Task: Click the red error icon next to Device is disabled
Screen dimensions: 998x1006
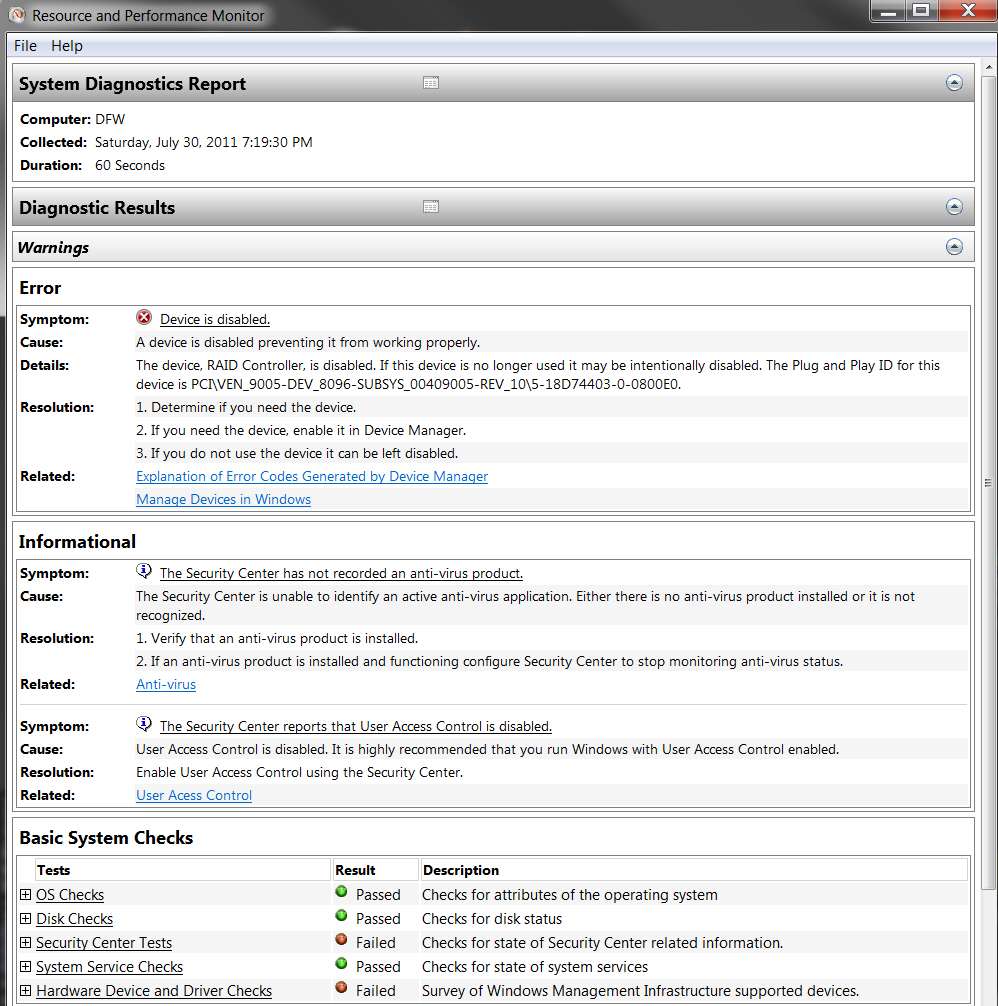Action: click(144, 317)
